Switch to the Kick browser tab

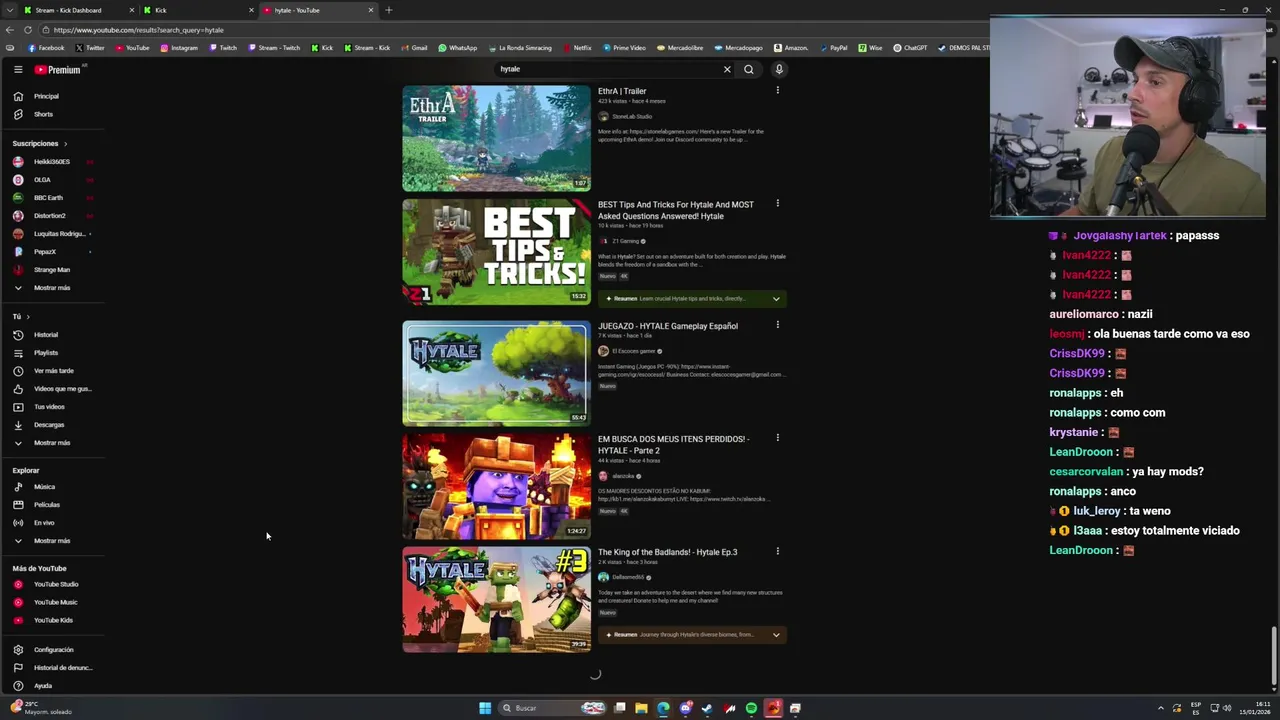tap(198, 10)
